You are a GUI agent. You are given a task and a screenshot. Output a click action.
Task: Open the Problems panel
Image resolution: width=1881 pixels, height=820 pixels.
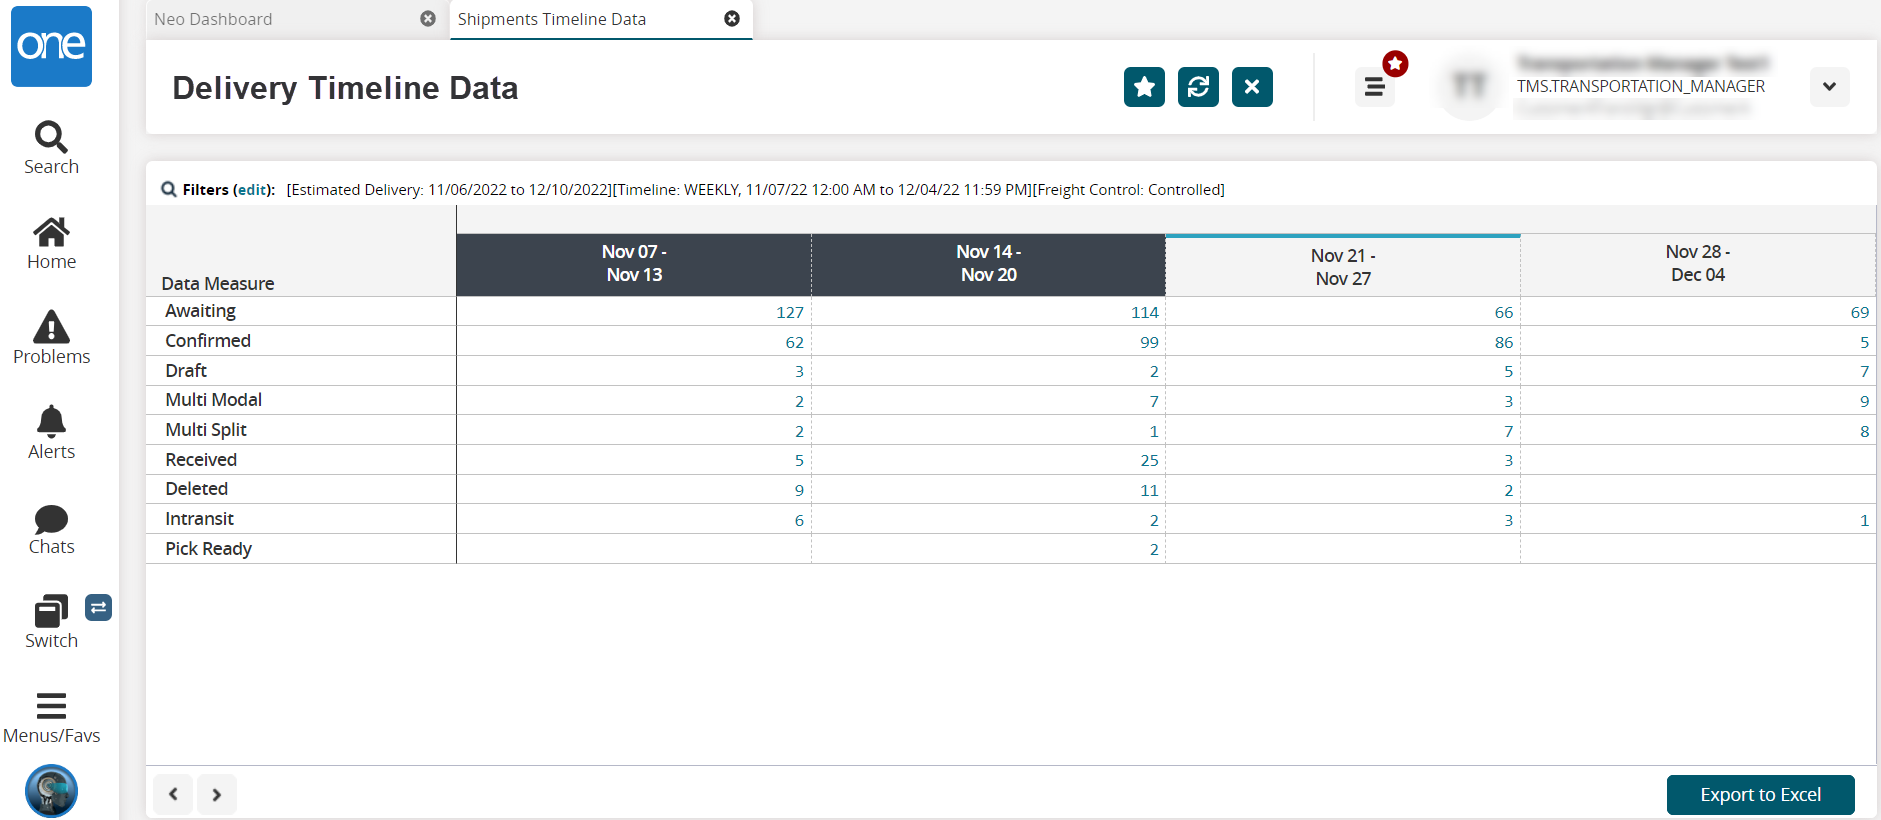51,338
